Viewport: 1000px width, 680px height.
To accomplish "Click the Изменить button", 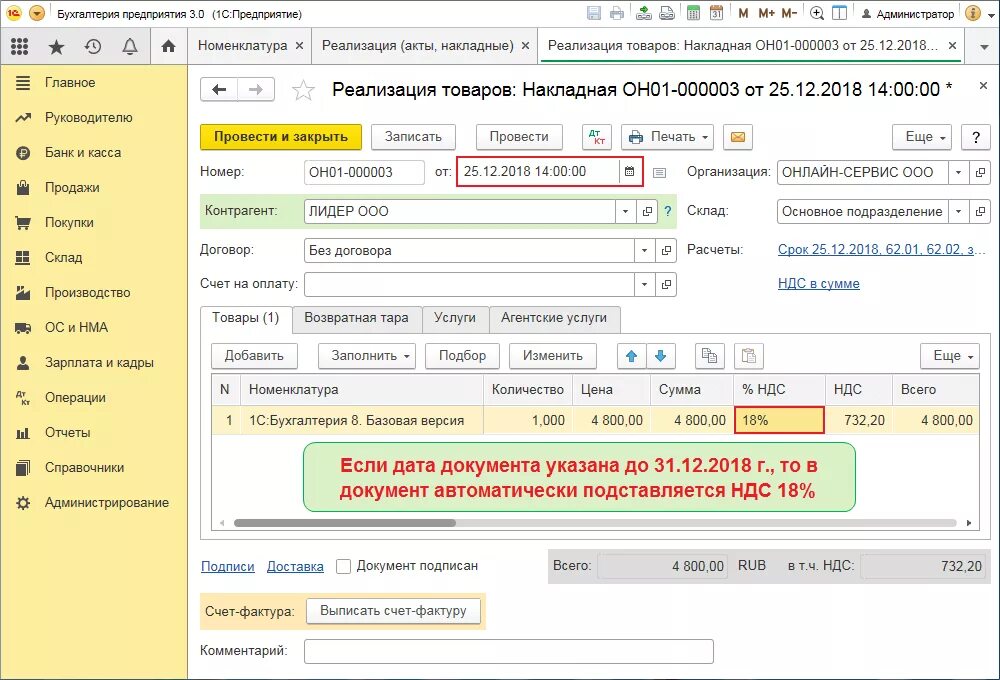I will point(553,356).
